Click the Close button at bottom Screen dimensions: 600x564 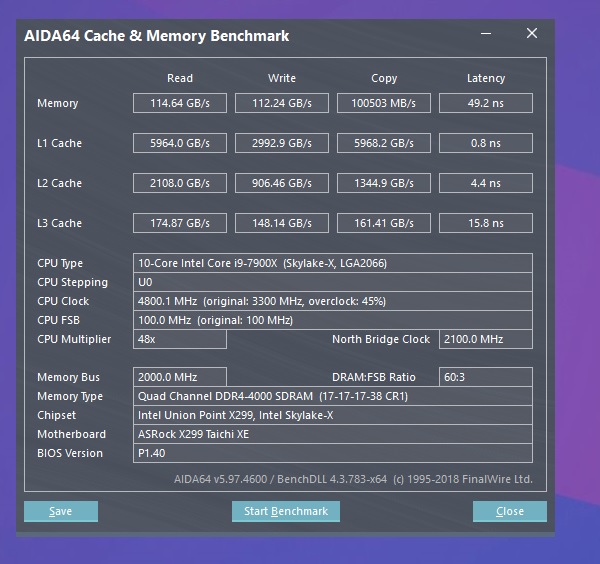click(x=510, y=511)
